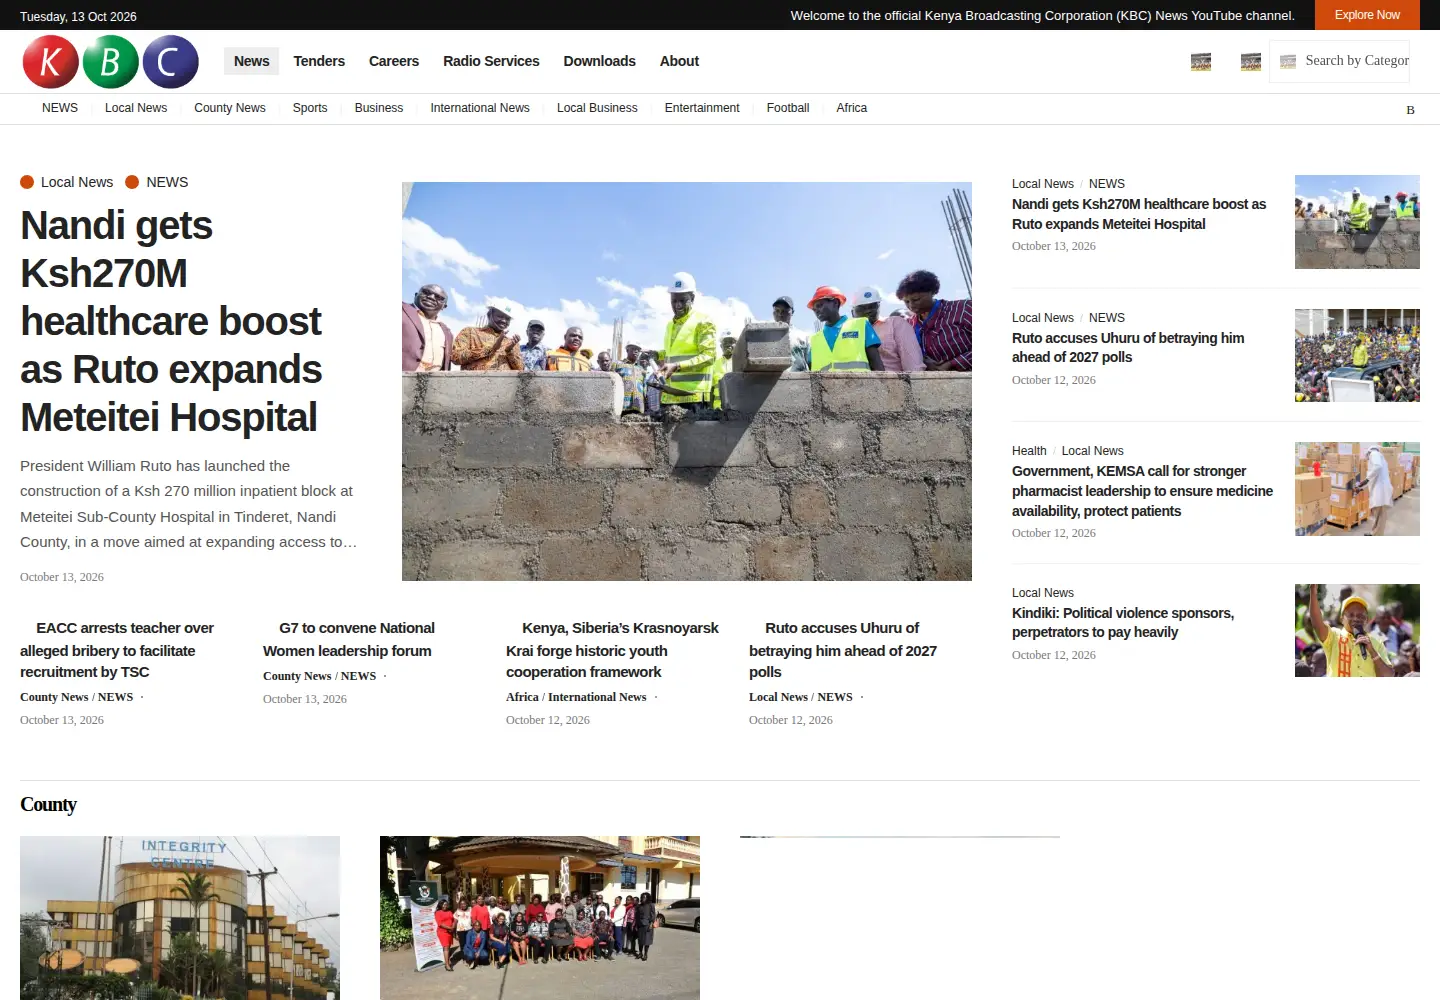1440x1000 pixels.
Task: Open the Careers menu item
Action: (394, 61)
